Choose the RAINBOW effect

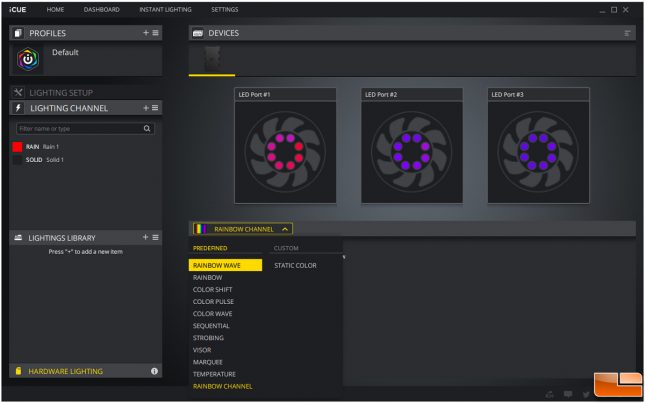(208, 278)
